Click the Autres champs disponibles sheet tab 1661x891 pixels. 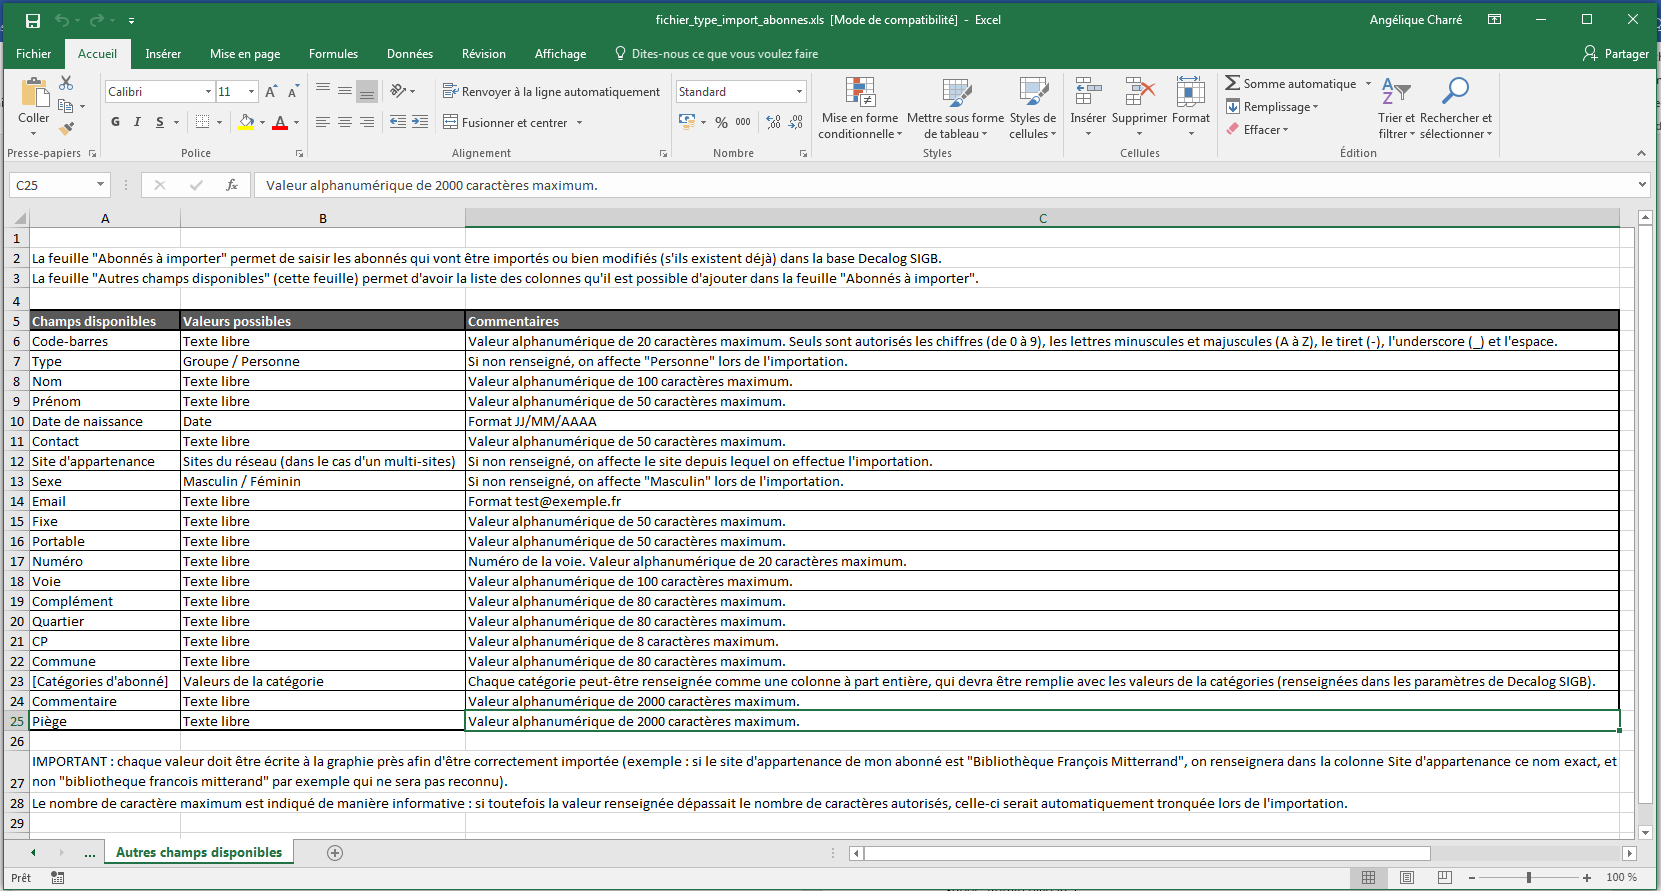tap(199, 853)
